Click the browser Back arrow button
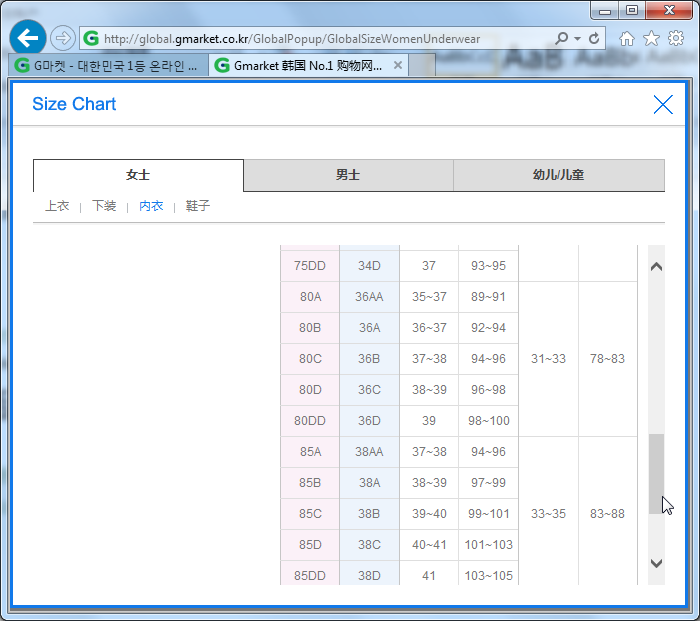Screen dimensions: 700x621 click(x=27, y=38)
